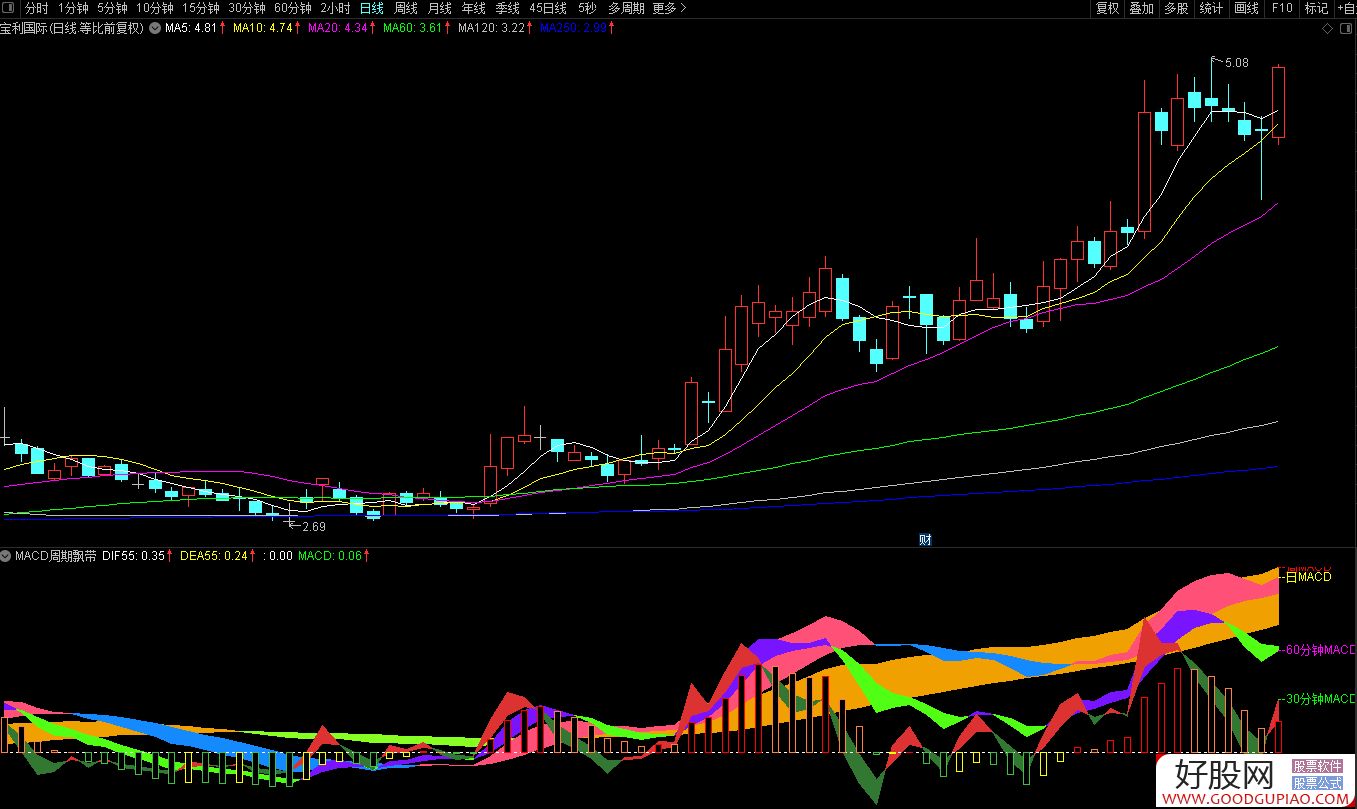Select the 10分钟 period tab
Image resolution: width=1357 pixels, height=809 pixels.
point(155,8)
